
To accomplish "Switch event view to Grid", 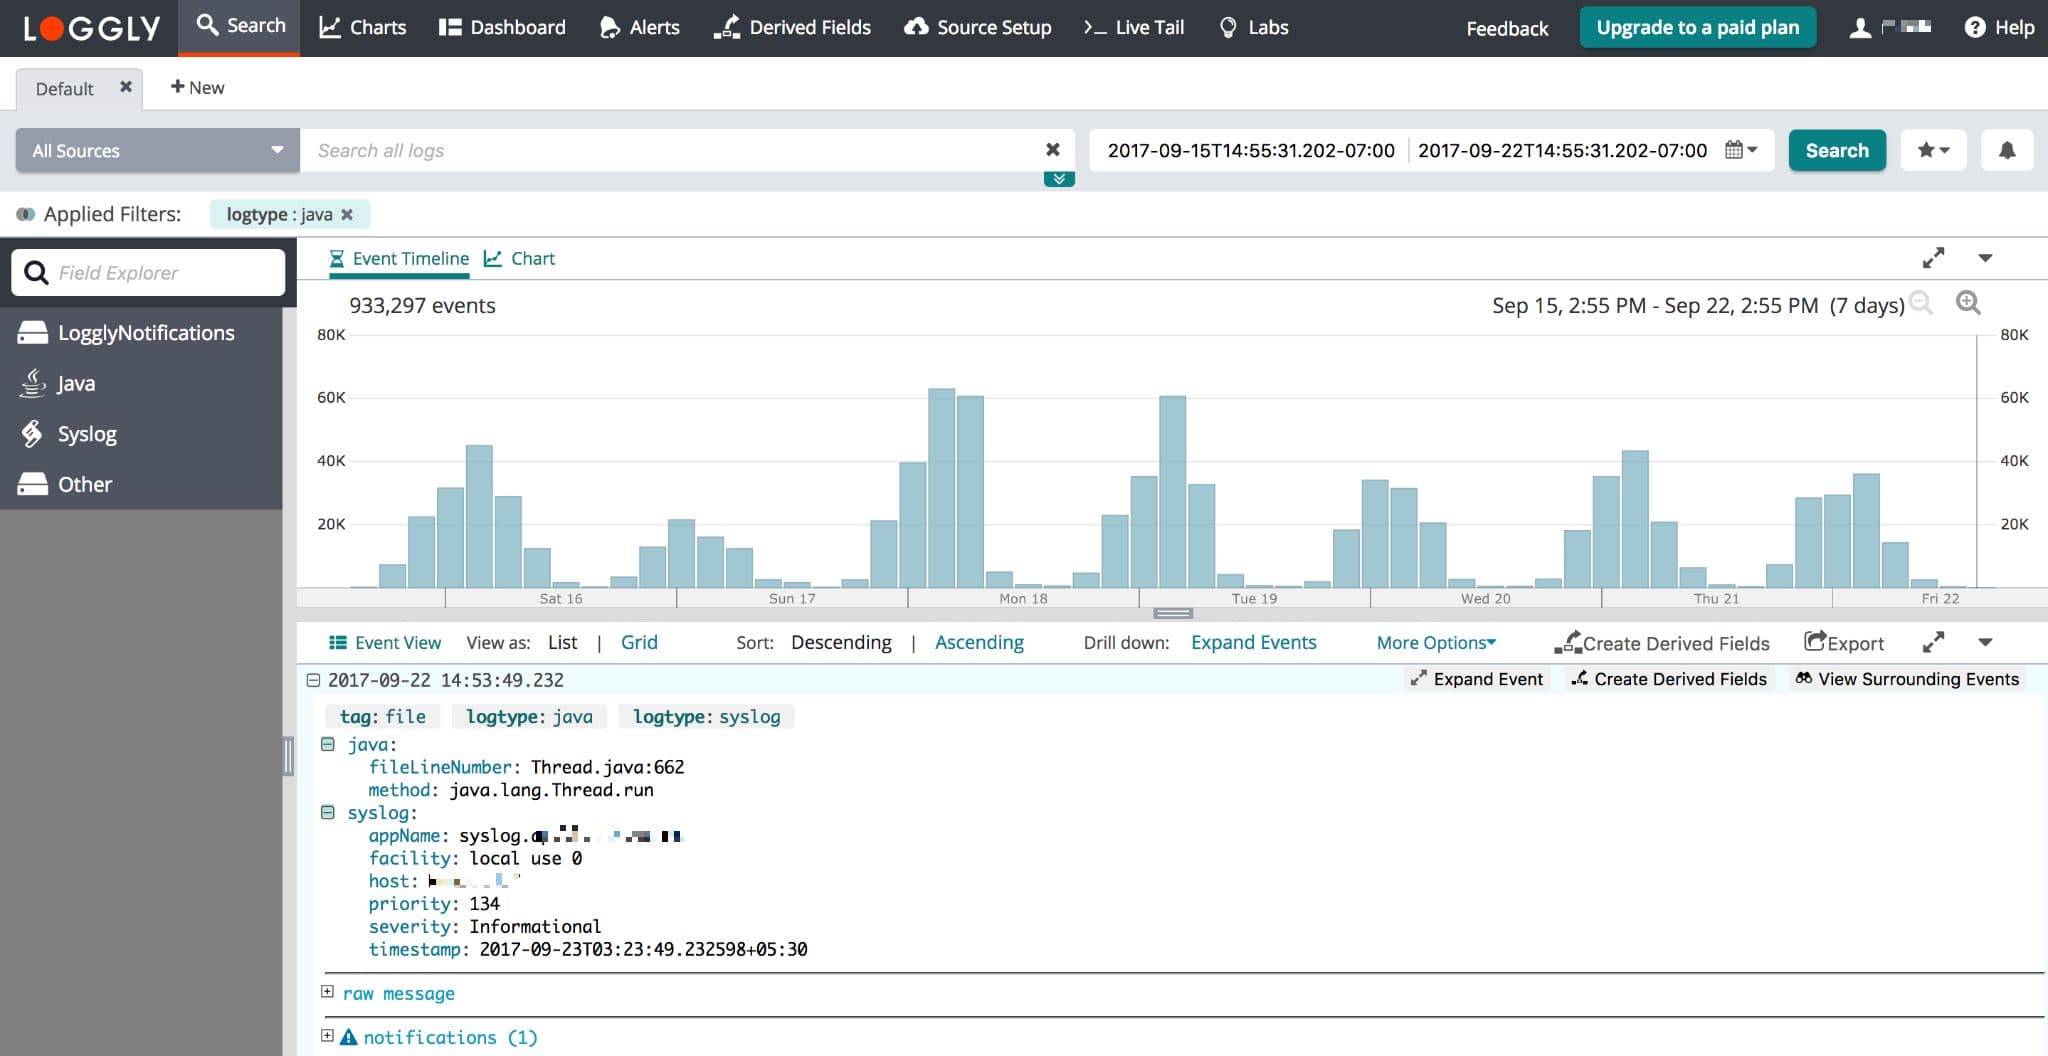I will pyautogui.click(x=639, y=643).
